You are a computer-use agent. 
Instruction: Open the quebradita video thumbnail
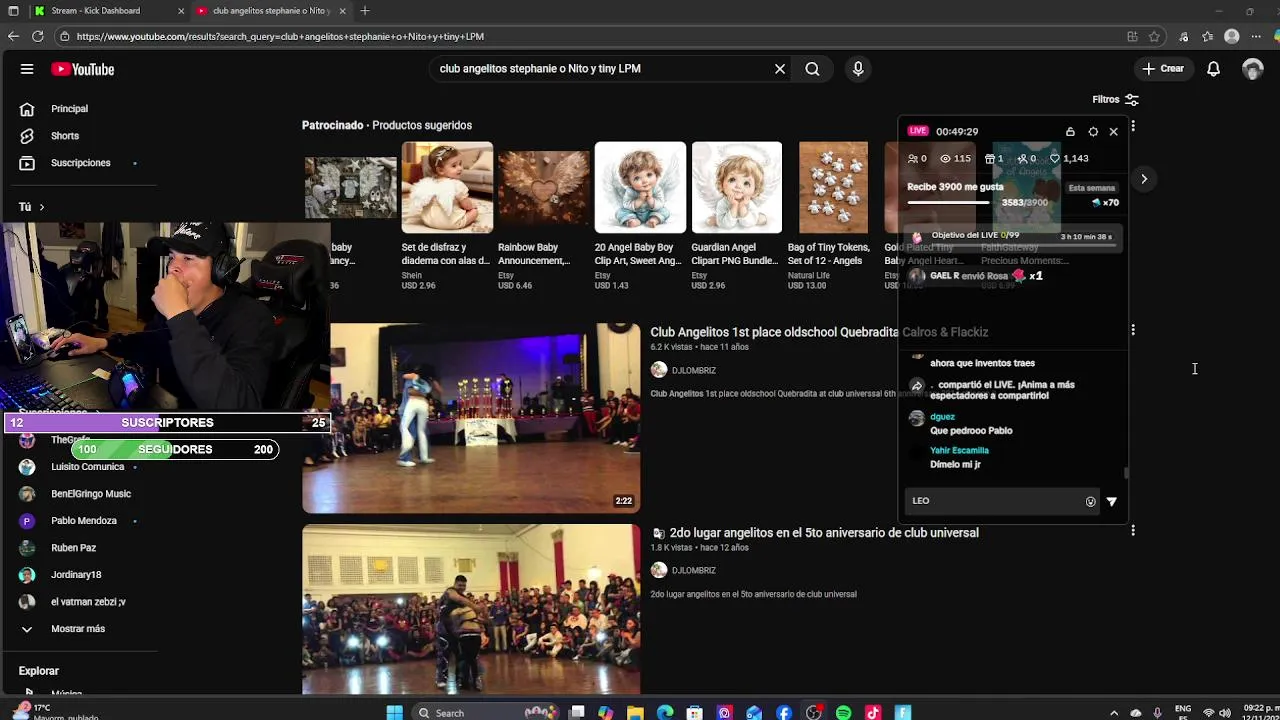point(471,418)
